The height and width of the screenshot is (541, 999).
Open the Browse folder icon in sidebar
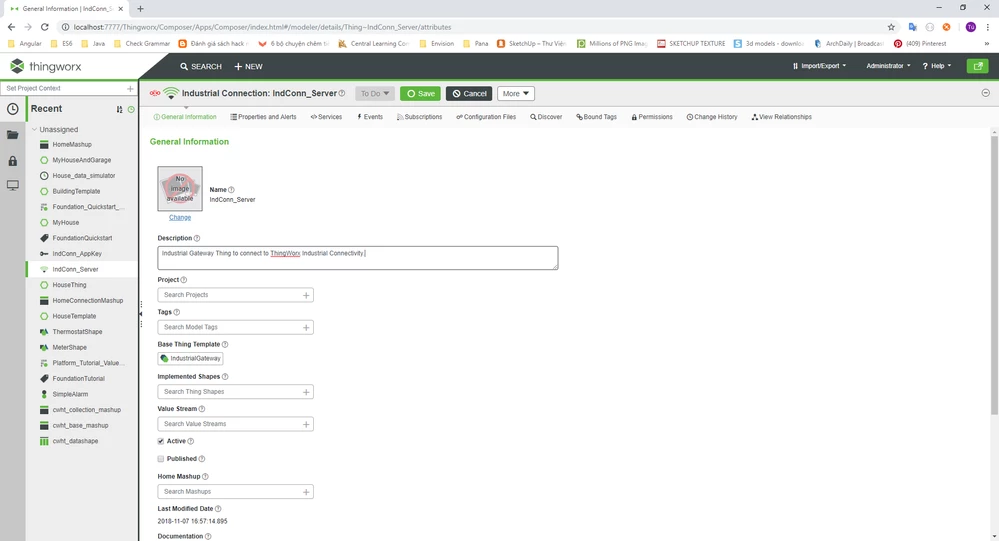(13, 135)
